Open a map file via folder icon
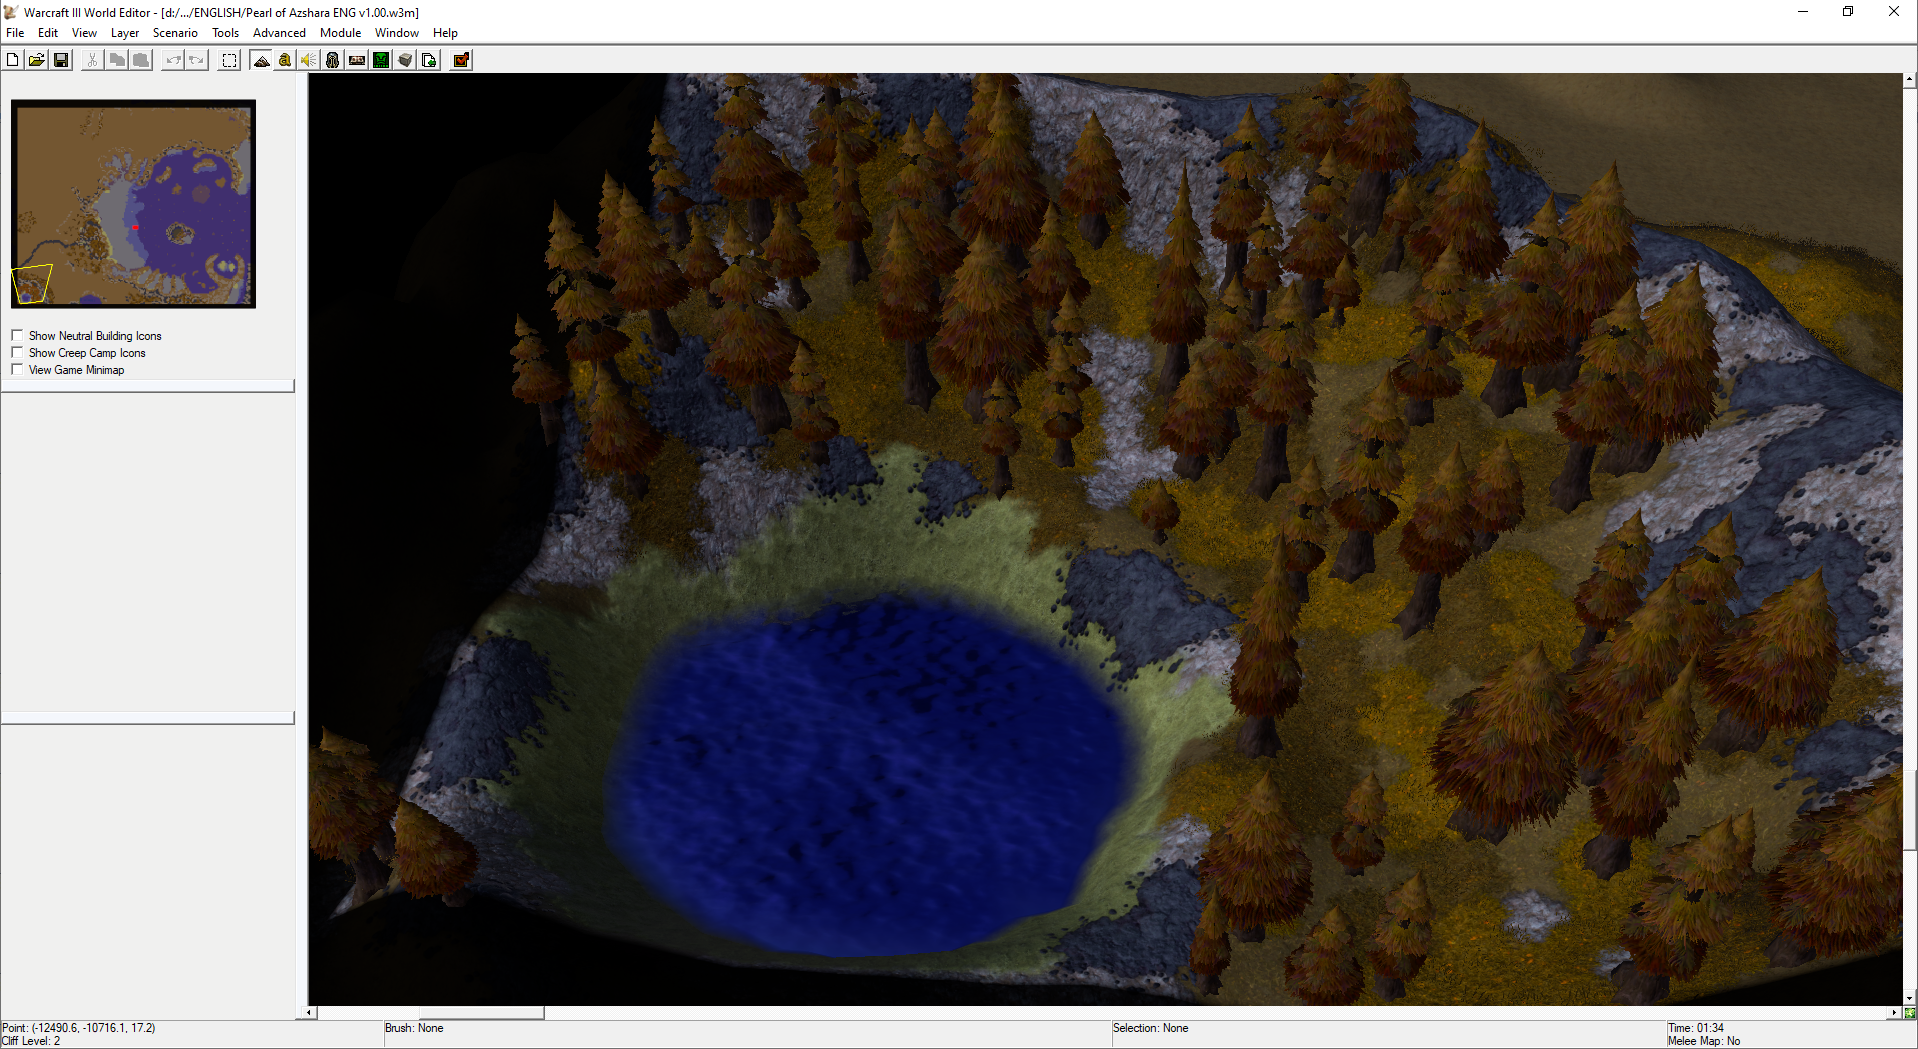Image resolution: width=1918 pixels, height=1049 pixels. coord(36,60)
